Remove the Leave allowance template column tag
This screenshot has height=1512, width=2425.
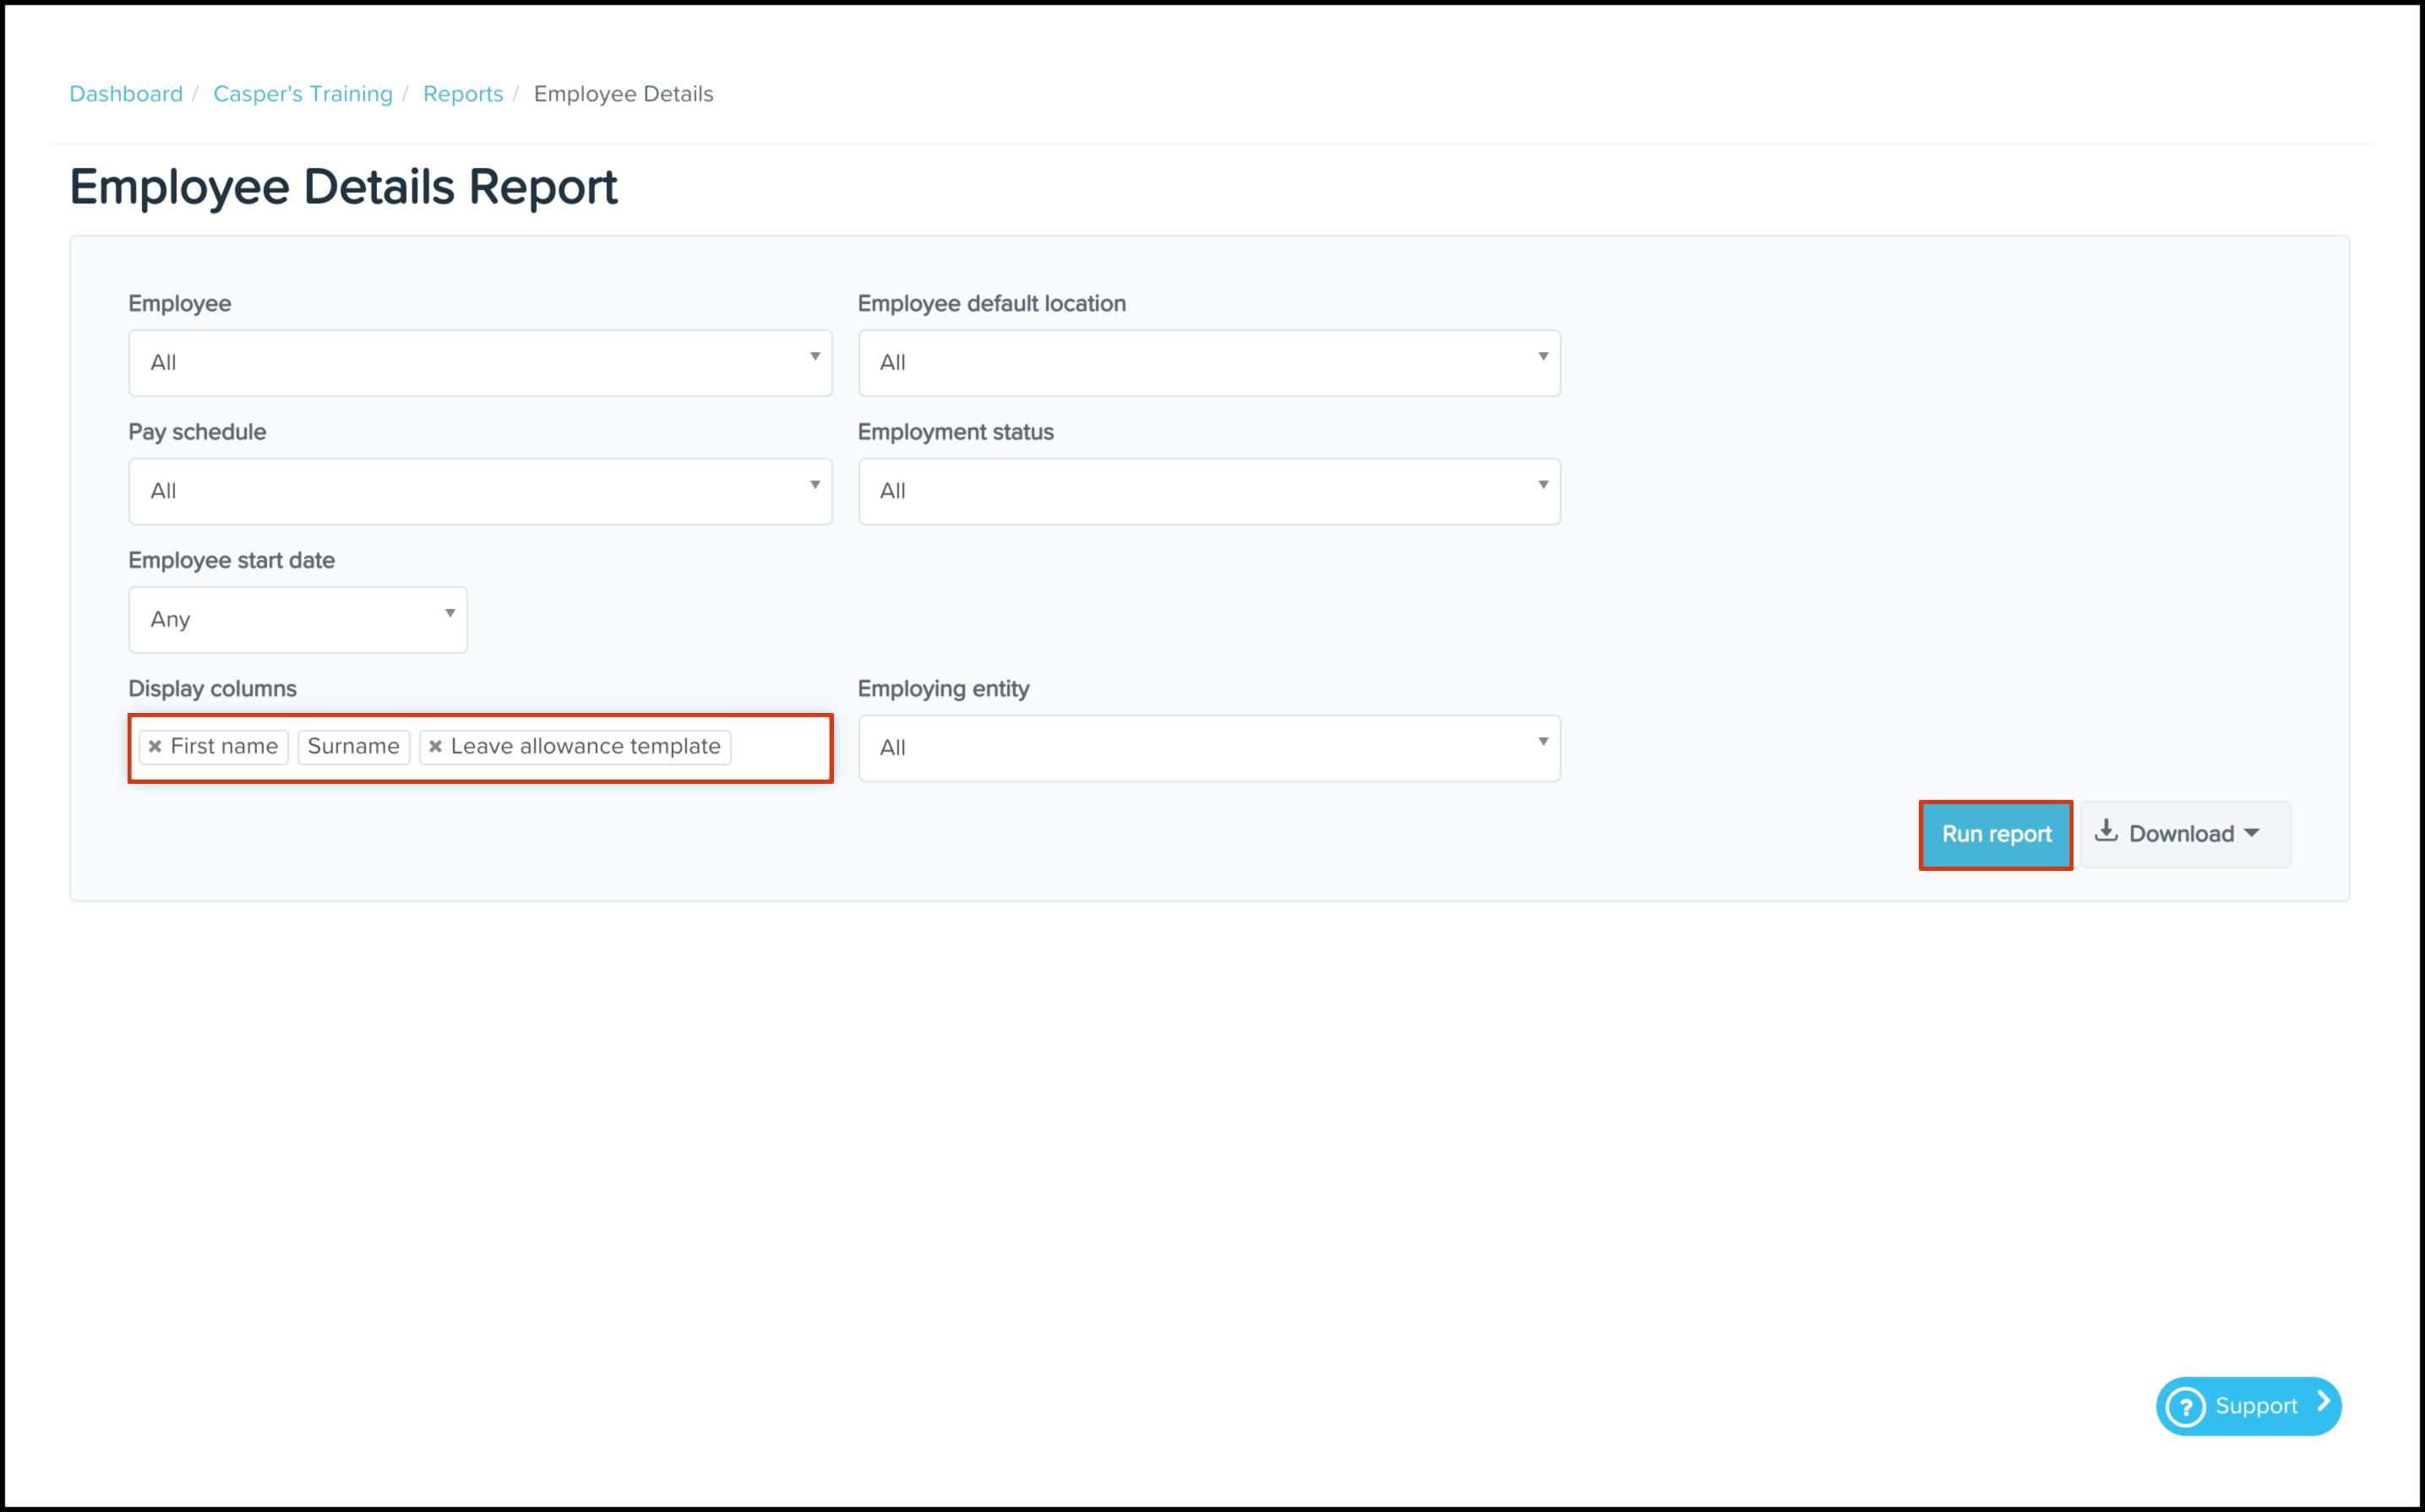coord(436,746)
